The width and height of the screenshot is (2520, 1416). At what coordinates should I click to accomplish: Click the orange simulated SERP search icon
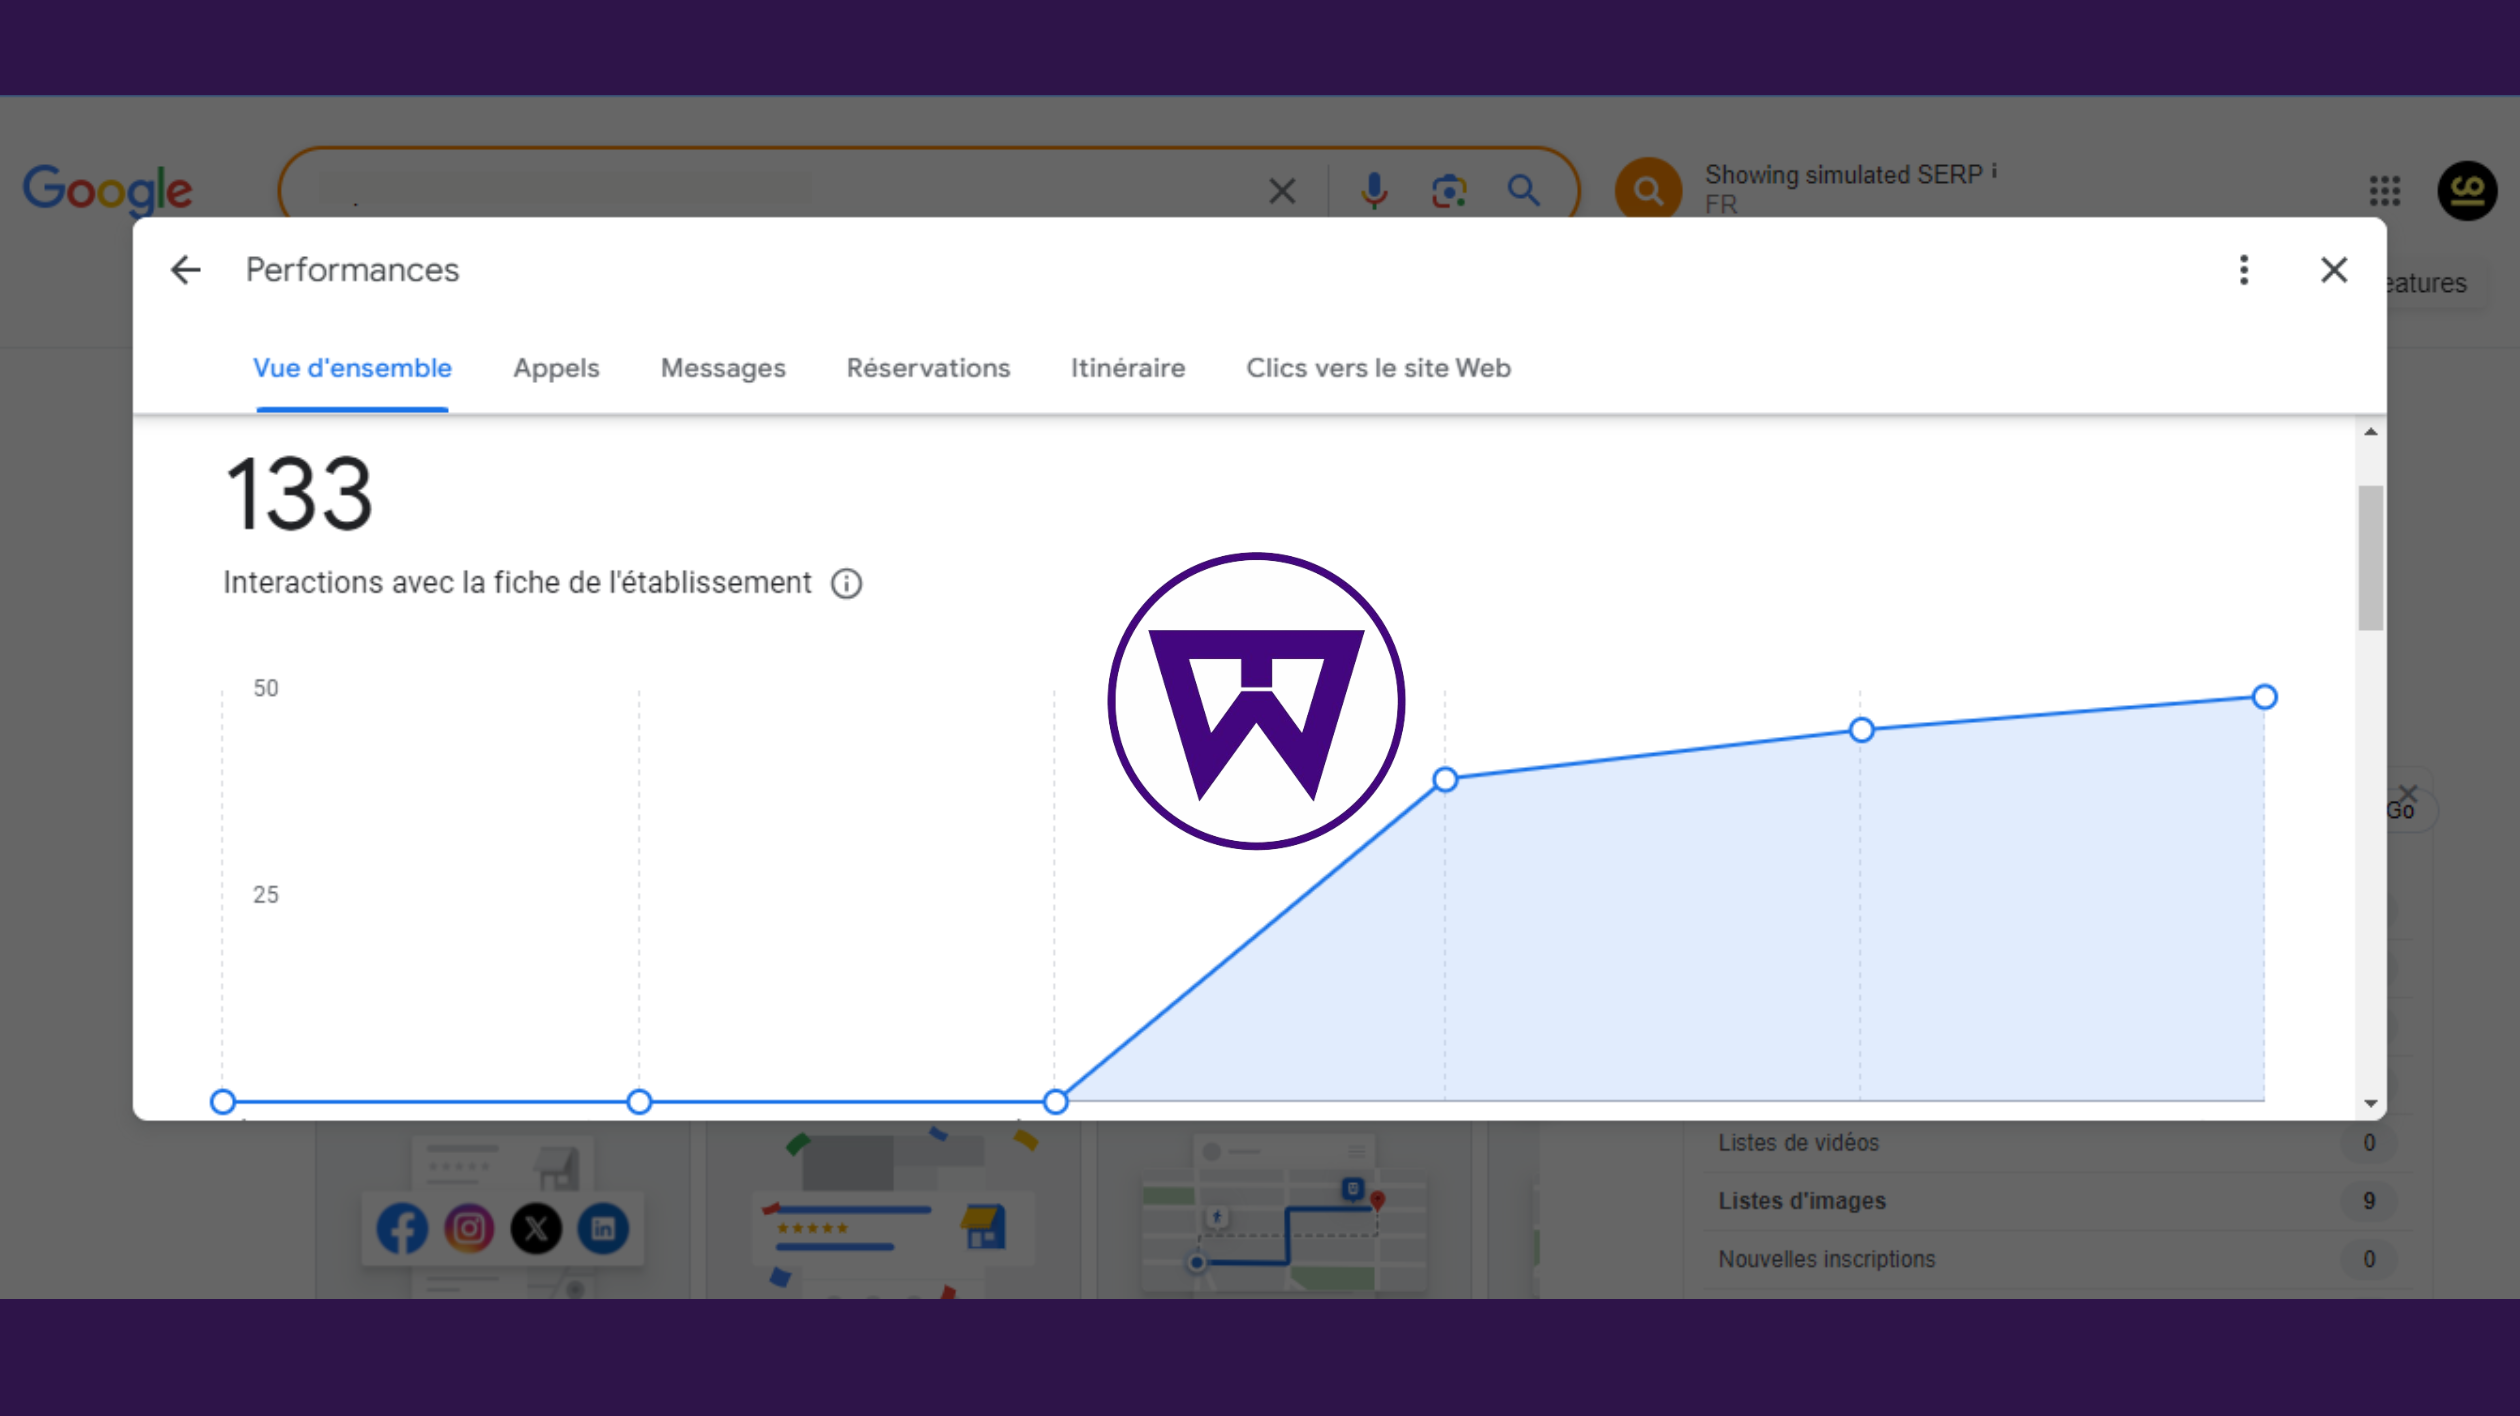(x=1648, y=190)
